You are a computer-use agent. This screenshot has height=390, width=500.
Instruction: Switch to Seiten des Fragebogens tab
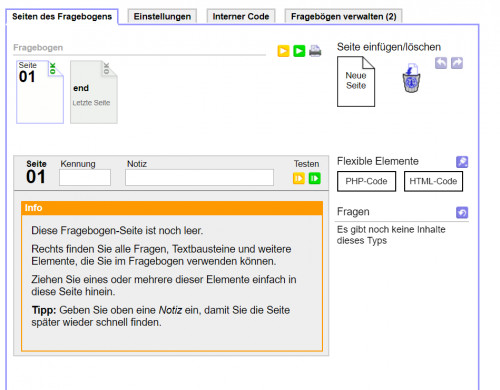62,17
